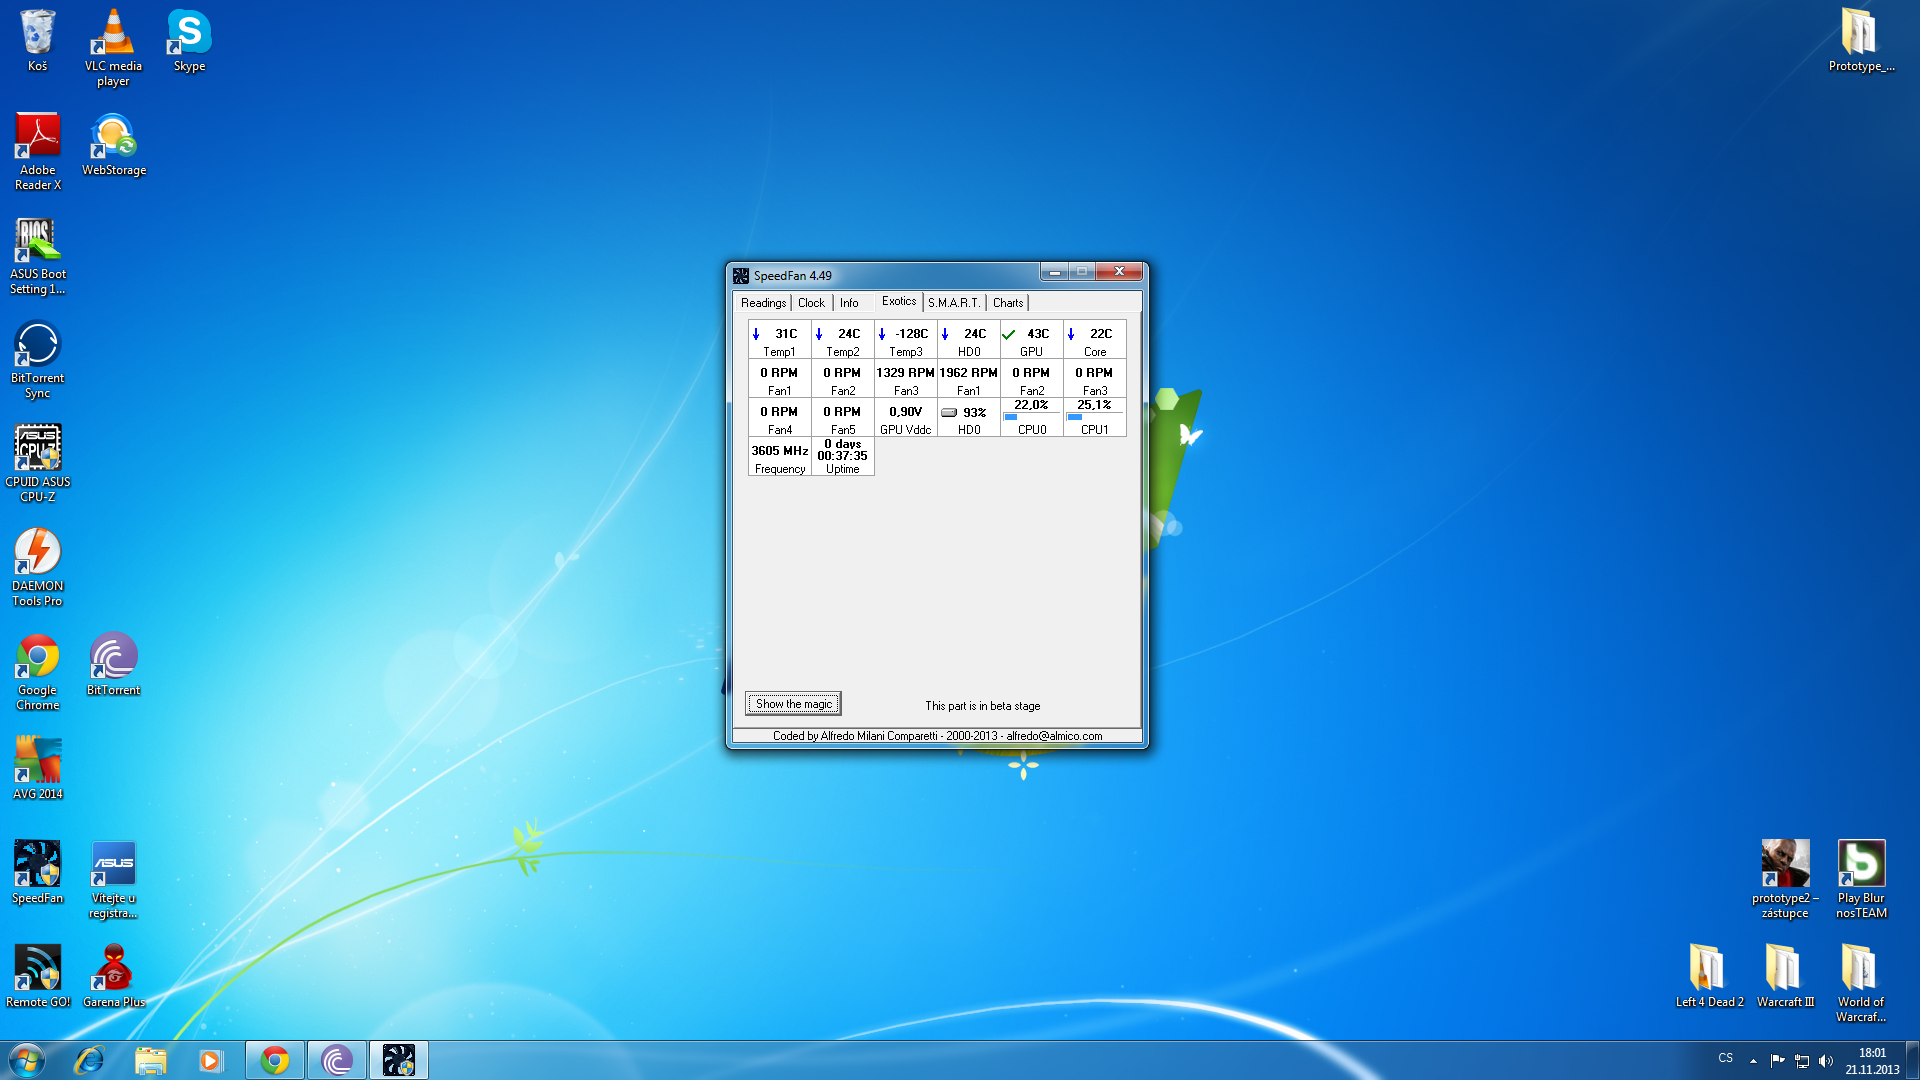This screenshot has height=1080, width=1920.
Task: Switch to the Clock tab
Action: (x=811, y=303)
